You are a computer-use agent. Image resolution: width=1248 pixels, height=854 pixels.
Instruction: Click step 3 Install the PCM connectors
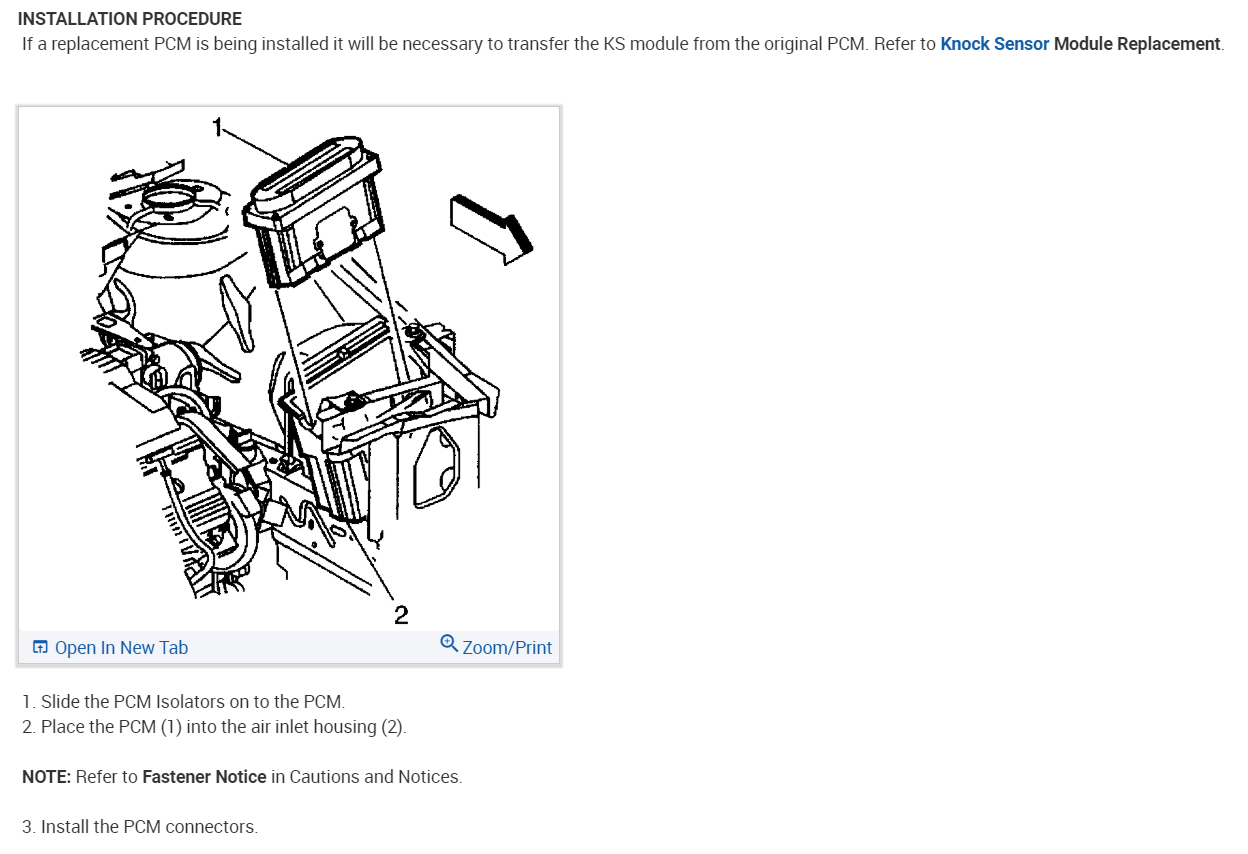(140, 828)
